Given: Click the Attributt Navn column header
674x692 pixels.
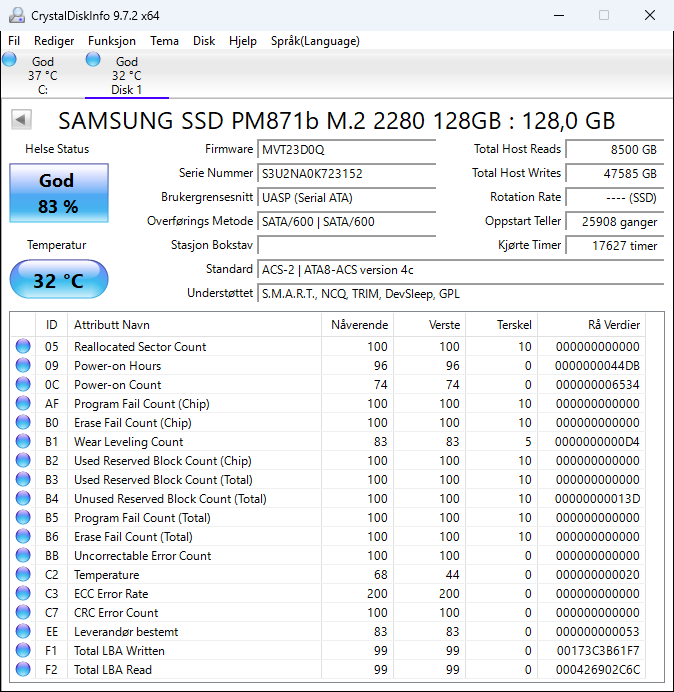Looking at the screenshot, I should coord(195,325).
